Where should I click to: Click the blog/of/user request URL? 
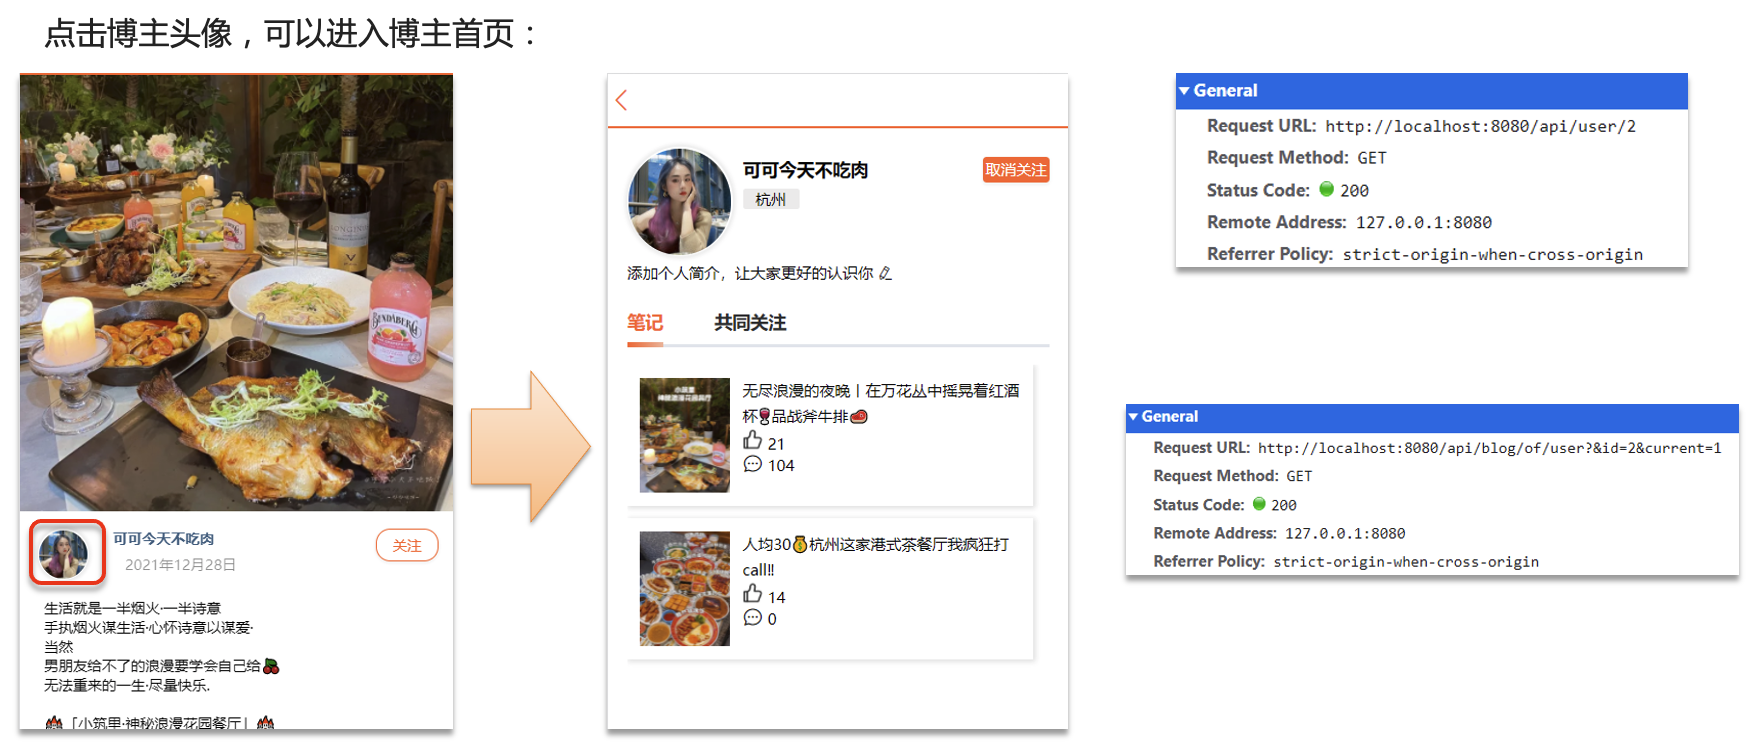pos(1489,448)
